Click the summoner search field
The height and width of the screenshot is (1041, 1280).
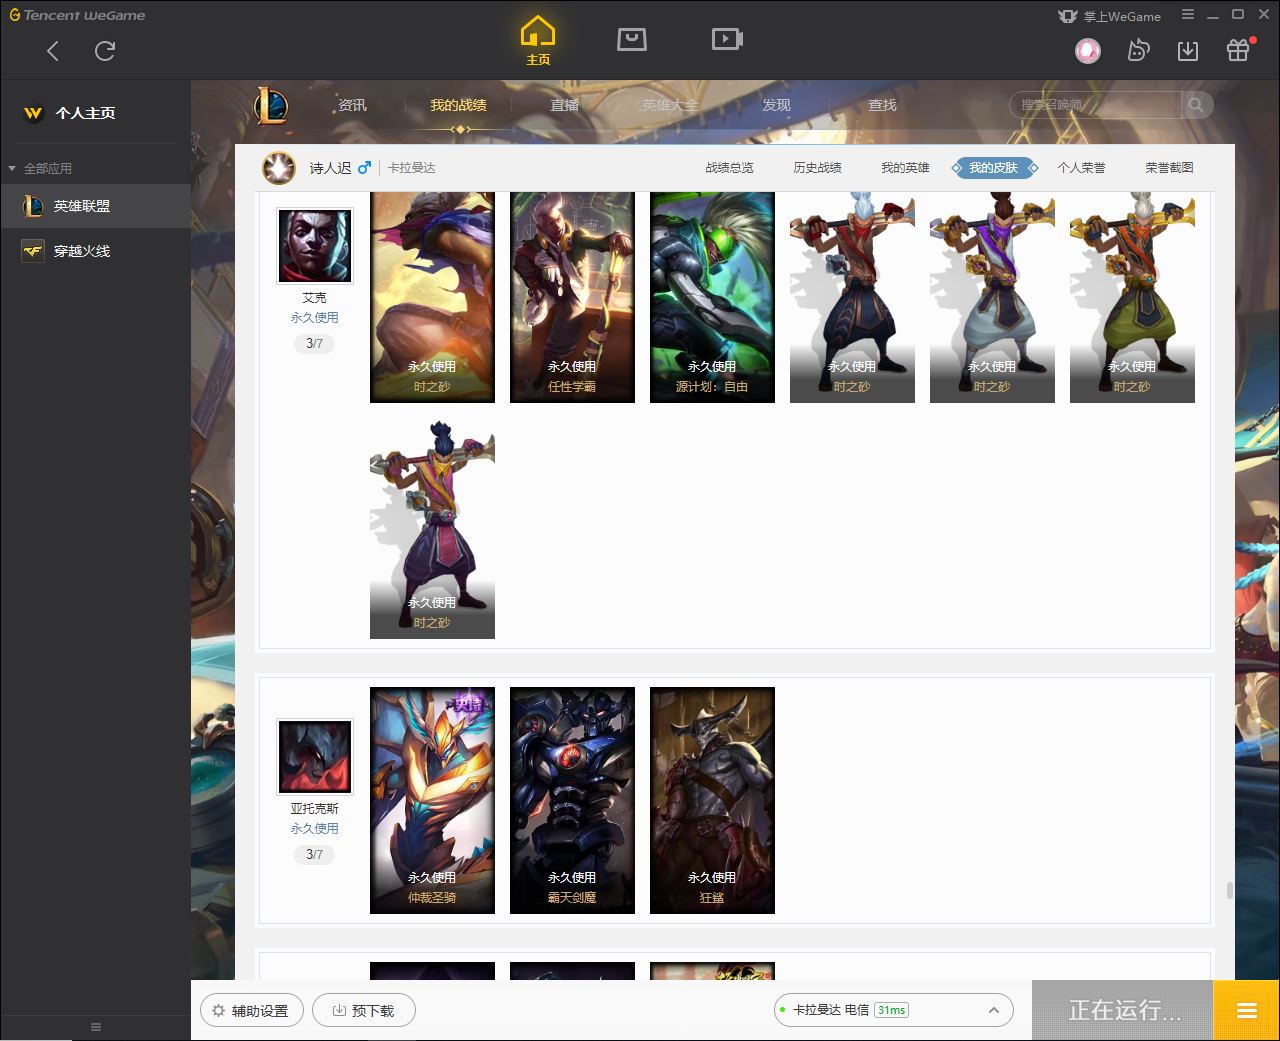pyautogui.click(x=1096, y=105)
